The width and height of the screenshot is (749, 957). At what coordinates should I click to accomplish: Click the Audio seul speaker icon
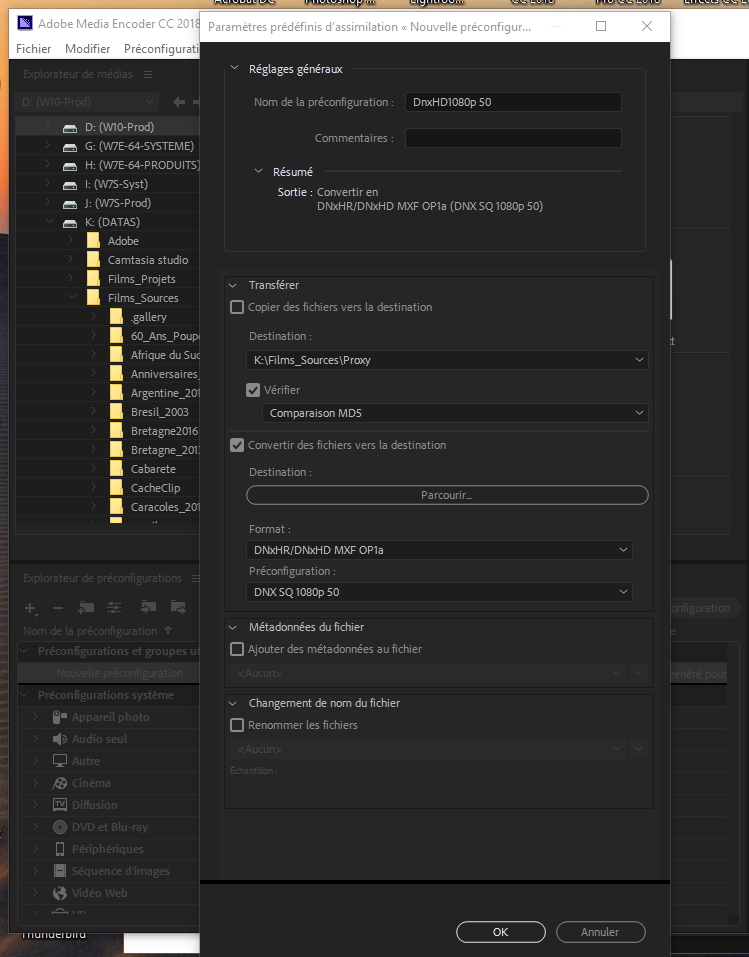[x=60, y=739]
